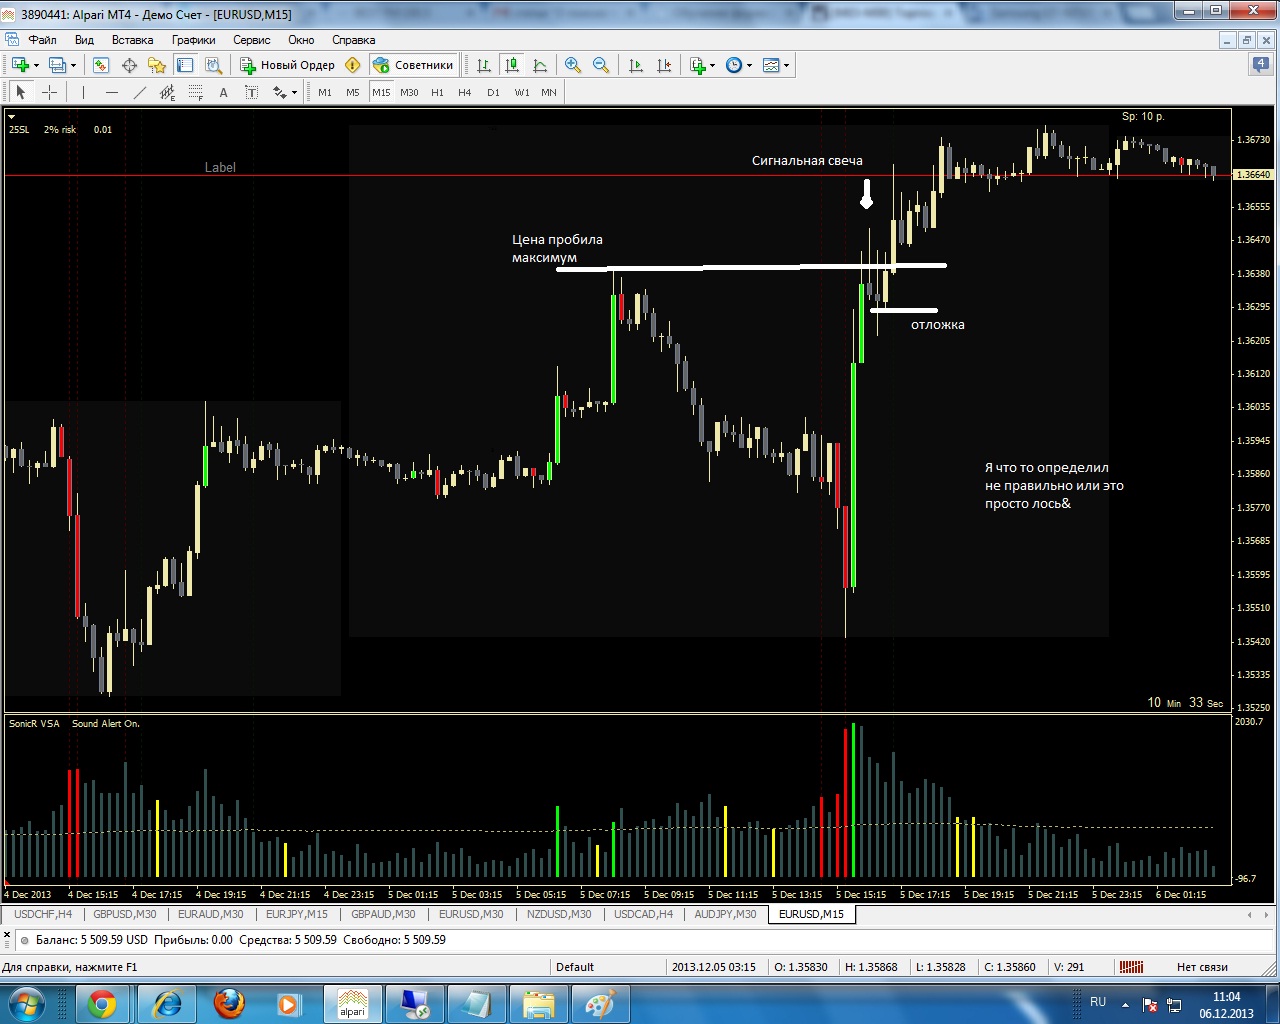The width and height of the screenshot is (1280, 1024).
Task: Zoom in on the chart
Action: (573, 65)
